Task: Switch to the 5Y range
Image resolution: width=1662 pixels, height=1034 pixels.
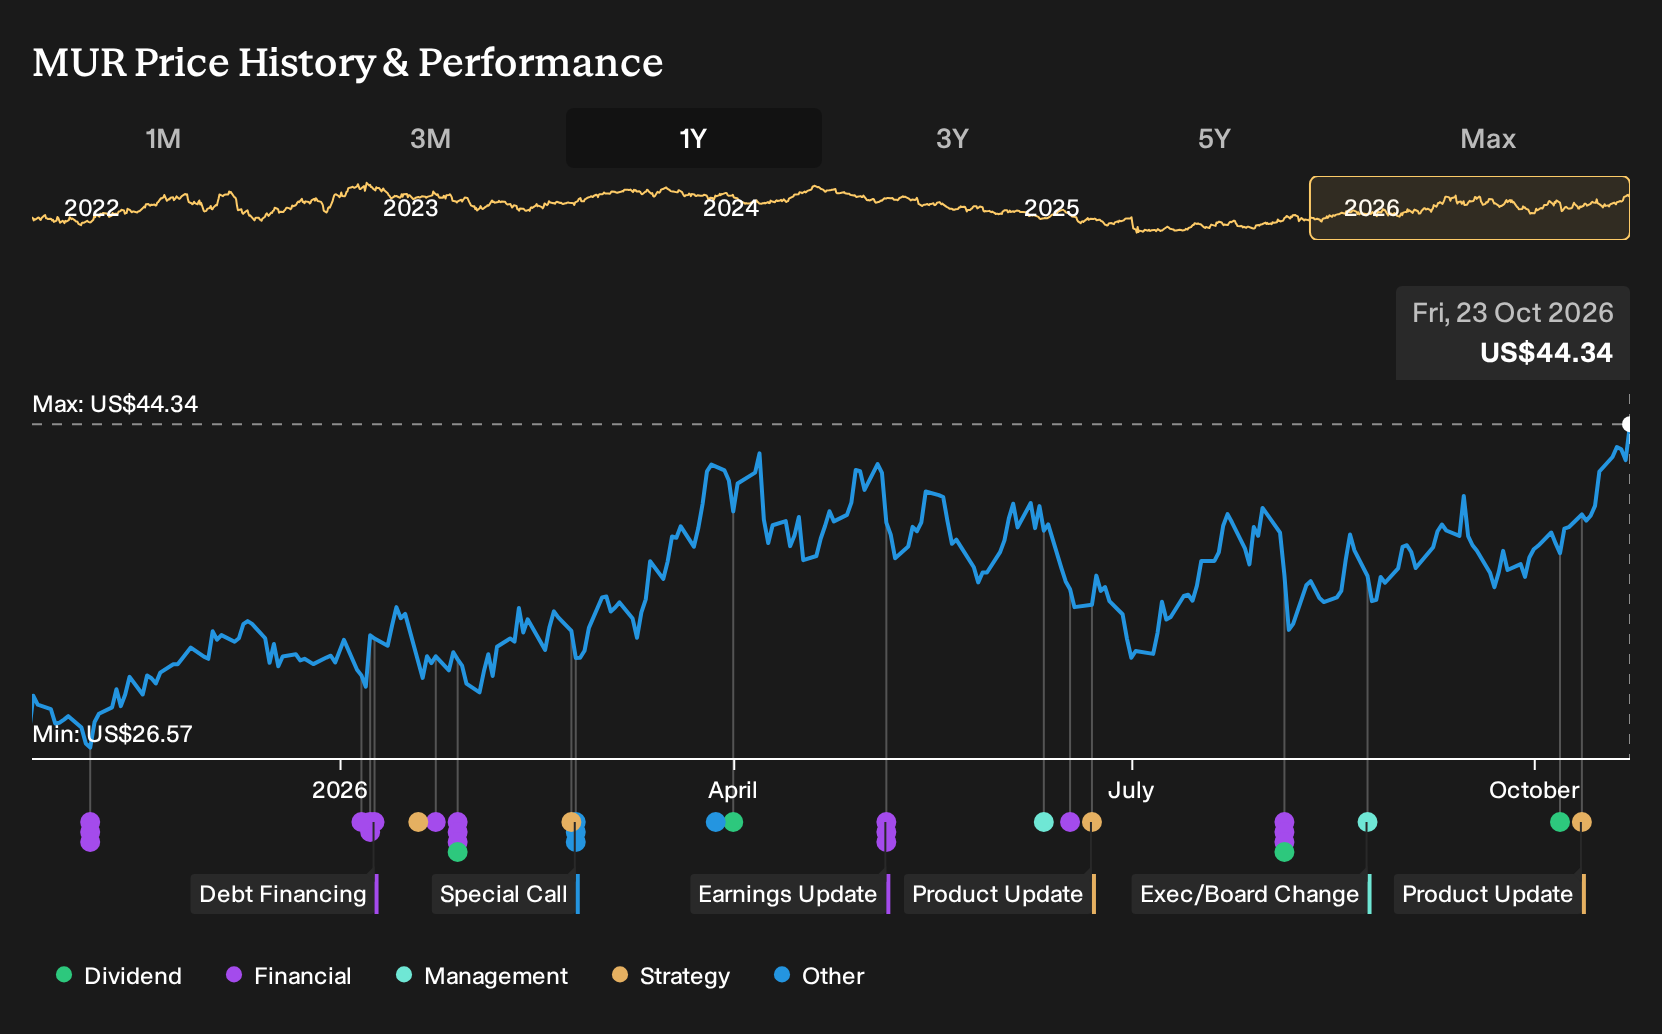Action: tap(1214, 138)
